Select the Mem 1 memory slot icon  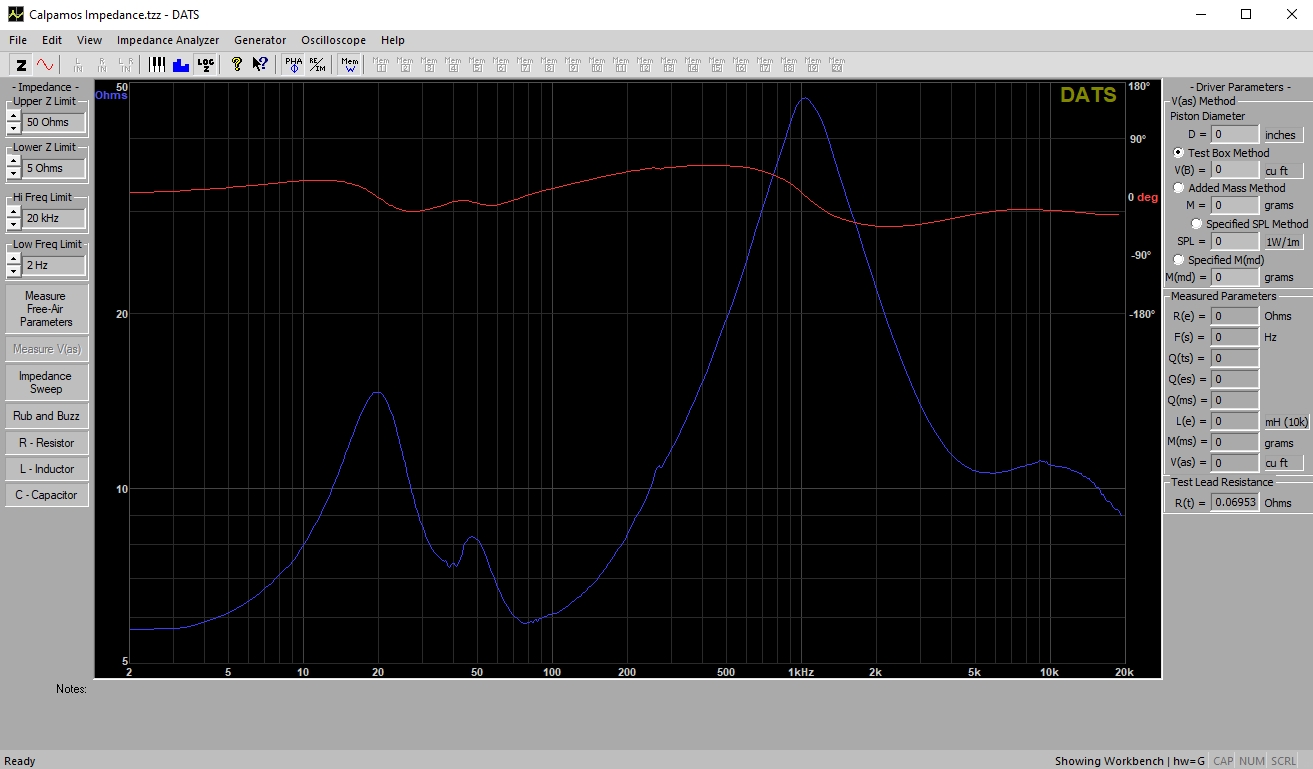(381, 64)
